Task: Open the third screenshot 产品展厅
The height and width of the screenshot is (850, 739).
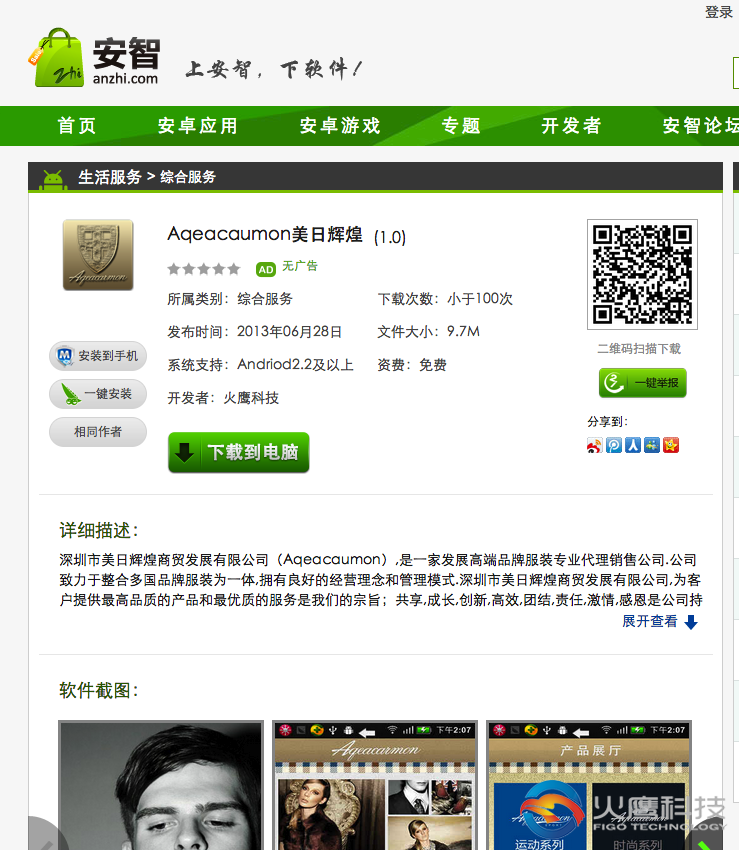Action: coord(589,785)
